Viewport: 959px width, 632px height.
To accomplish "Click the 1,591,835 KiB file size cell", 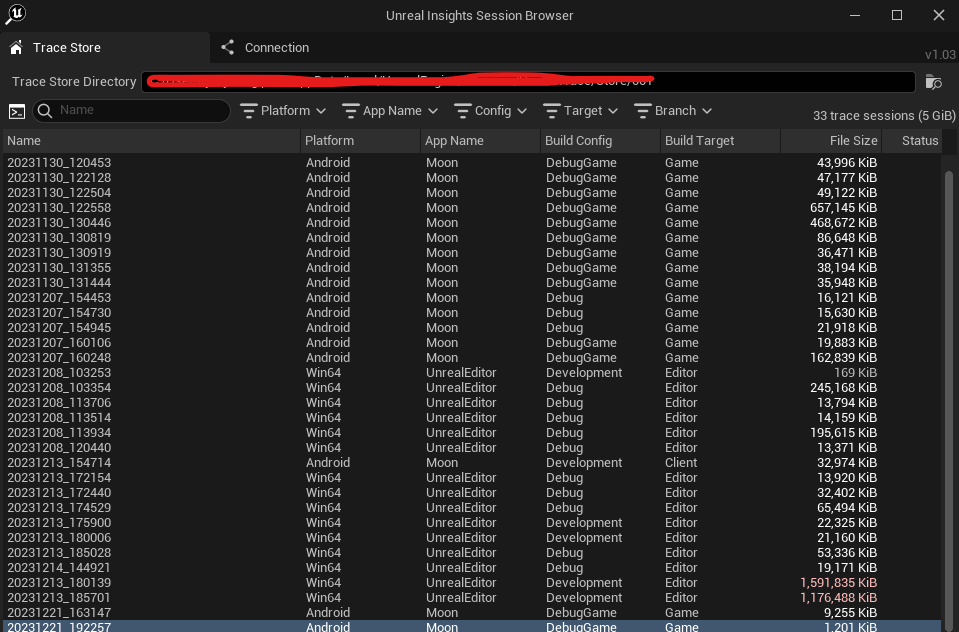I will 839,582.
